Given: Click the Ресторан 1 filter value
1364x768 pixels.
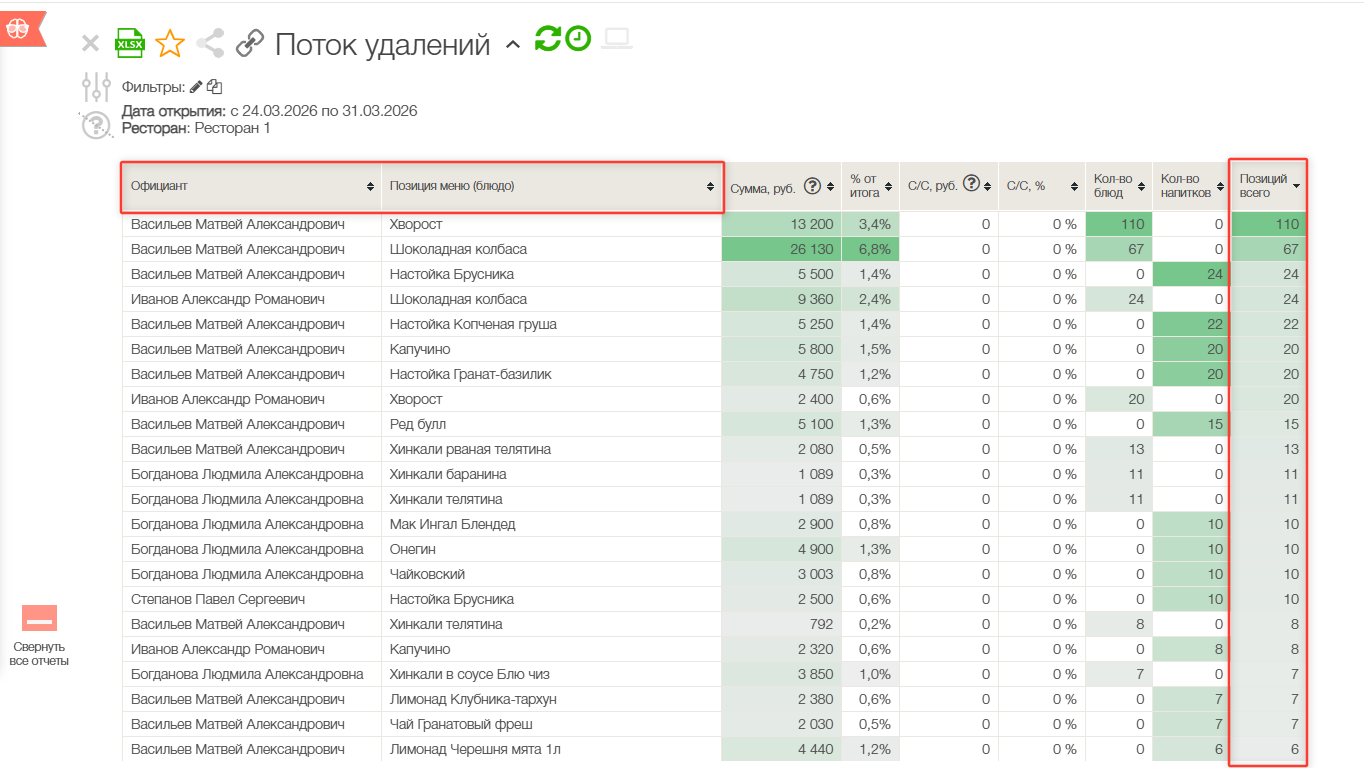Looking at the screenshot, I should click(x=232, y=128).
